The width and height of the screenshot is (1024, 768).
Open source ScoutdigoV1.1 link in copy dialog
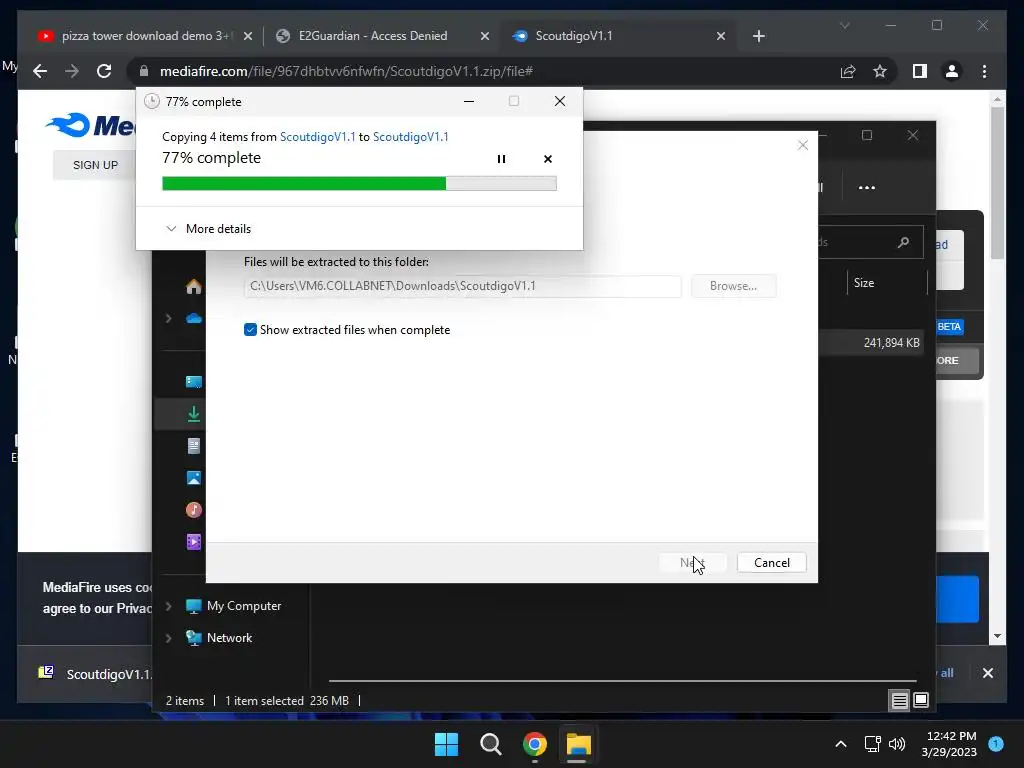pos(317,136)
